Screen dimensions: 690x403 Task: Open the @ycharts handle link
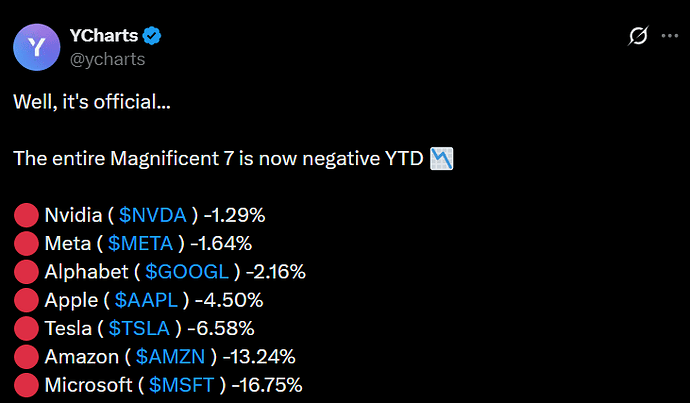point(107,58)
